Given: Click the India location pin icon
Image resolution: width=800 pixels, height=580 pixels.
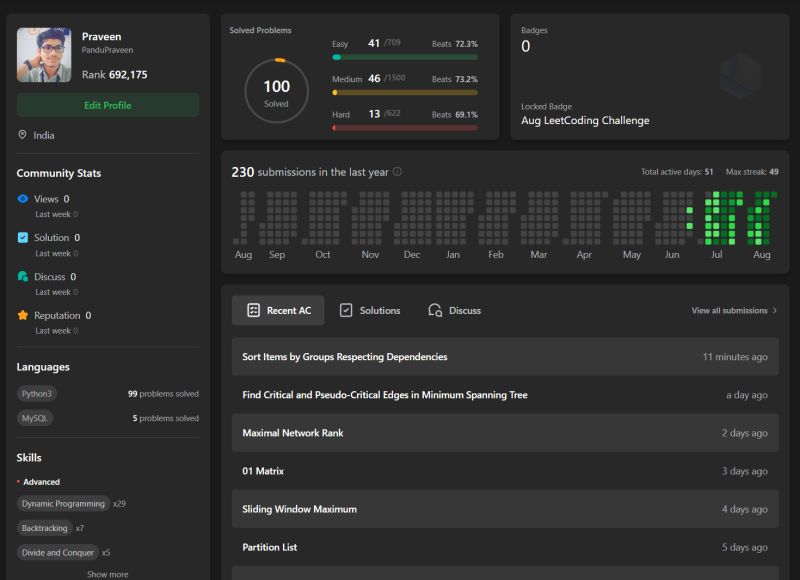Looking at the screenshot, I should [22, 135].
